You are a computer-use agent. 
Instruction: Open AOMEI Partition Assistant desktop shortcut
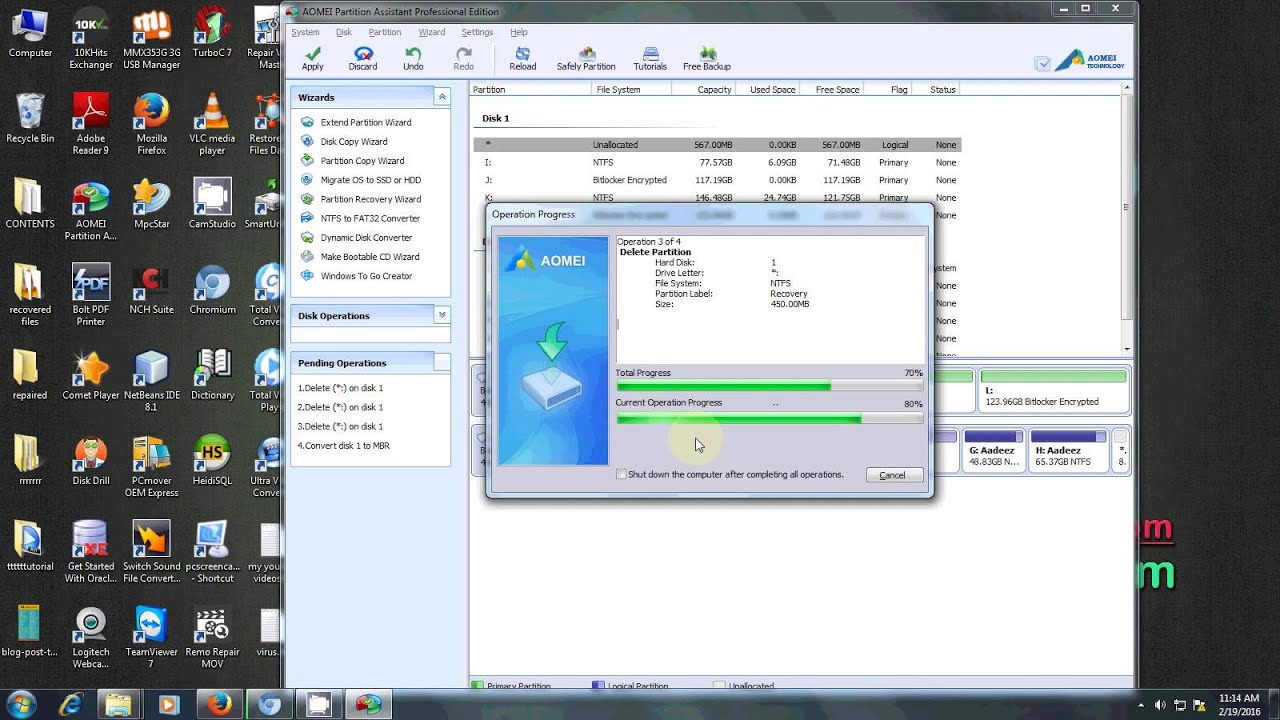(91, 211)
